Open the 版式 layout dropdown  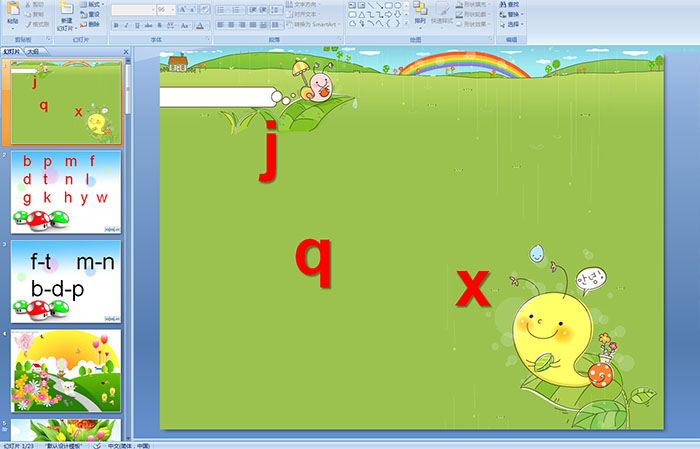point(93,4)
